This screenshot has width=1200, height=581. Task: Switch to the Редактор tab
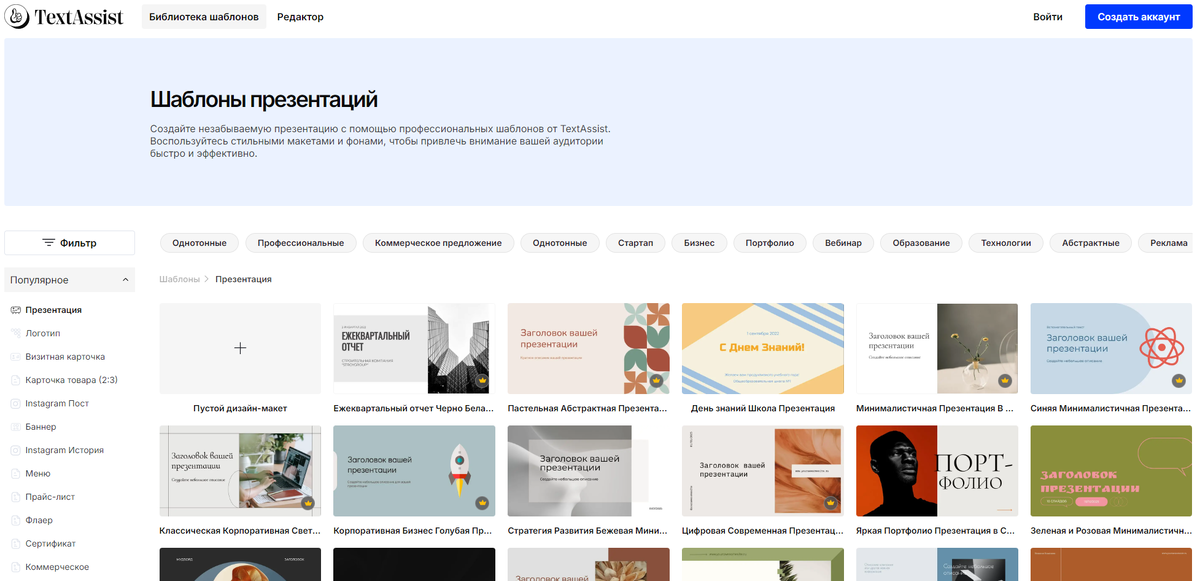302,16
